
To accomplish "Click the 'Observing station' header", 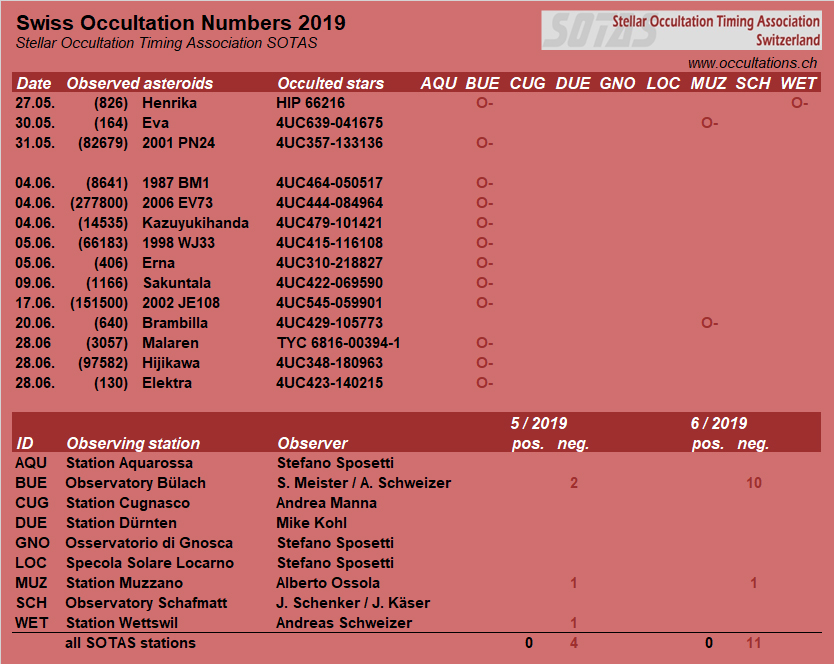I will pos(133,443).
